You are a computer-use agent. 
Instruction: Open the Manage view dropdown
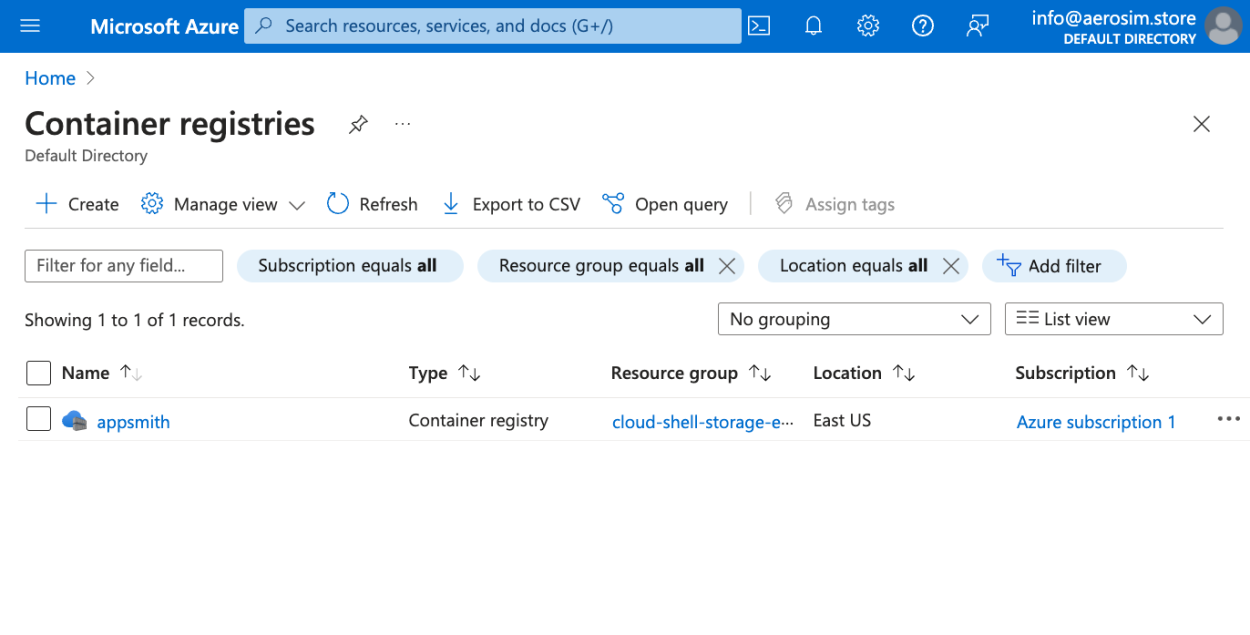pos(222,203)
